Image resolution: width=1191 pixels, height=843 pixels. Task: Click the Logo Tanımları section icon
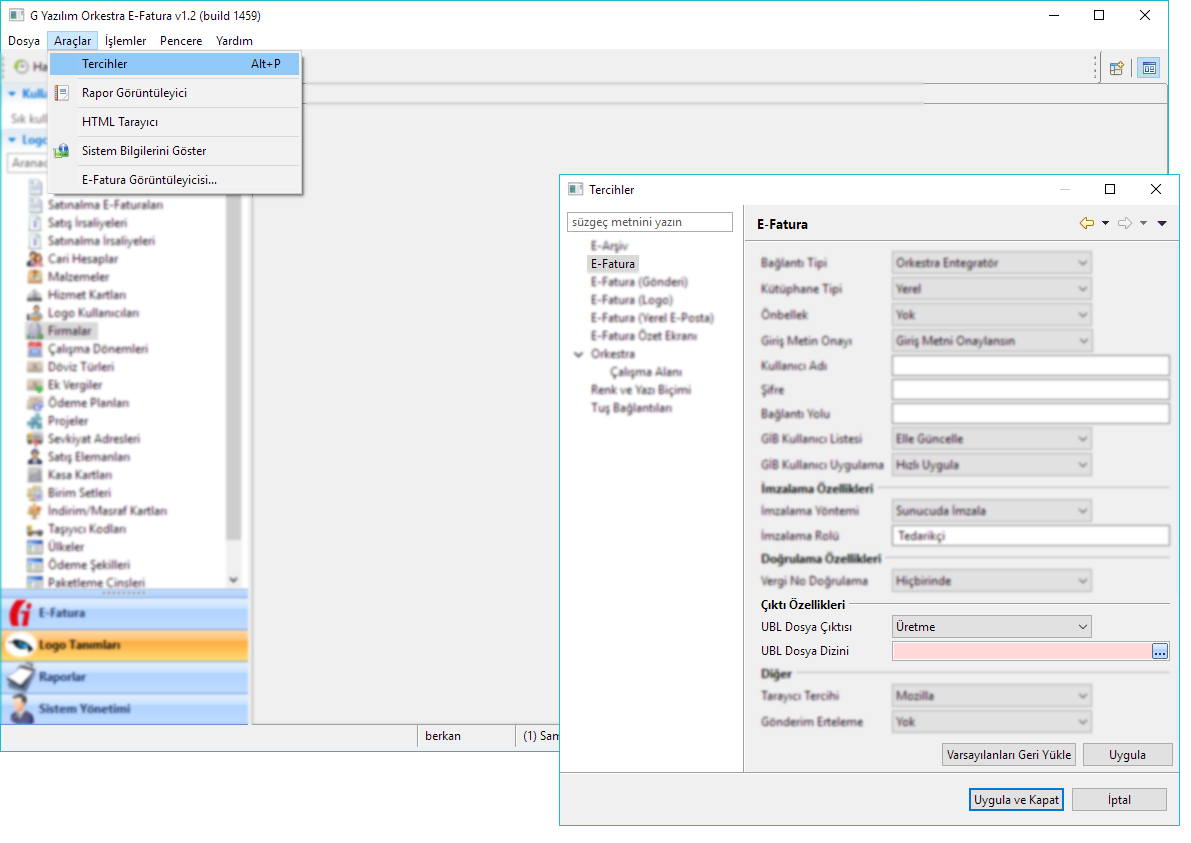[21, 646]
